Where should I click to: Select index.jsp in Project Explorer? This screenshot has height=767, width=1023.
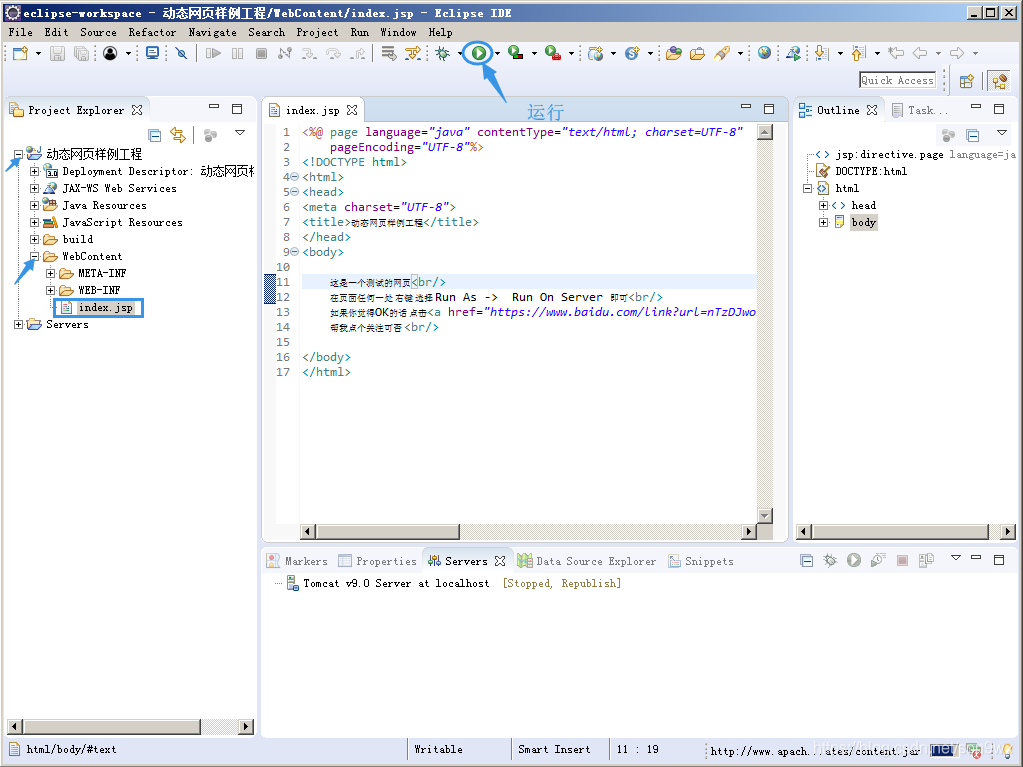[x=105, y=307]
